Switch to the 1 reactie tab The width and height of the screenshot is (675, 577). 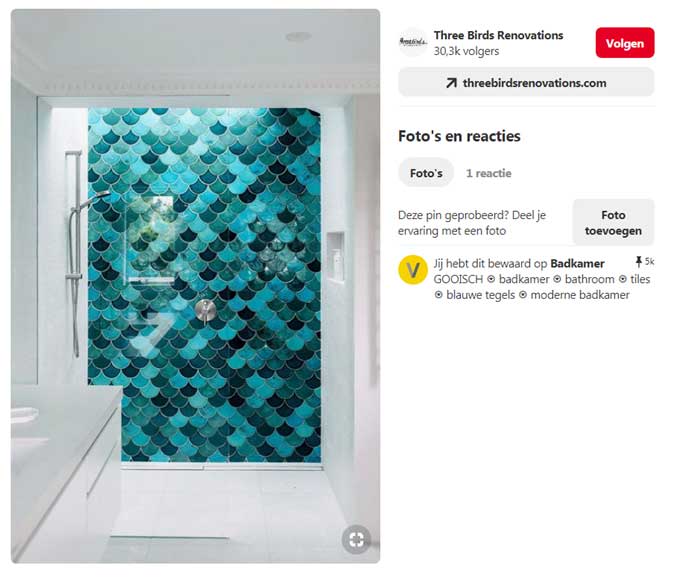(489, 173)
